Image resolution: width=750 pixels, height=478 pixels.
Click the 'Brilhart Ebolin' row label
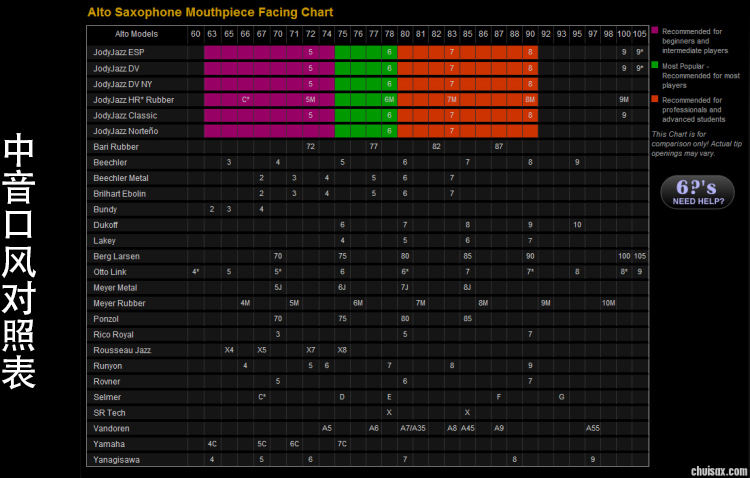click(x=119, y=194)
